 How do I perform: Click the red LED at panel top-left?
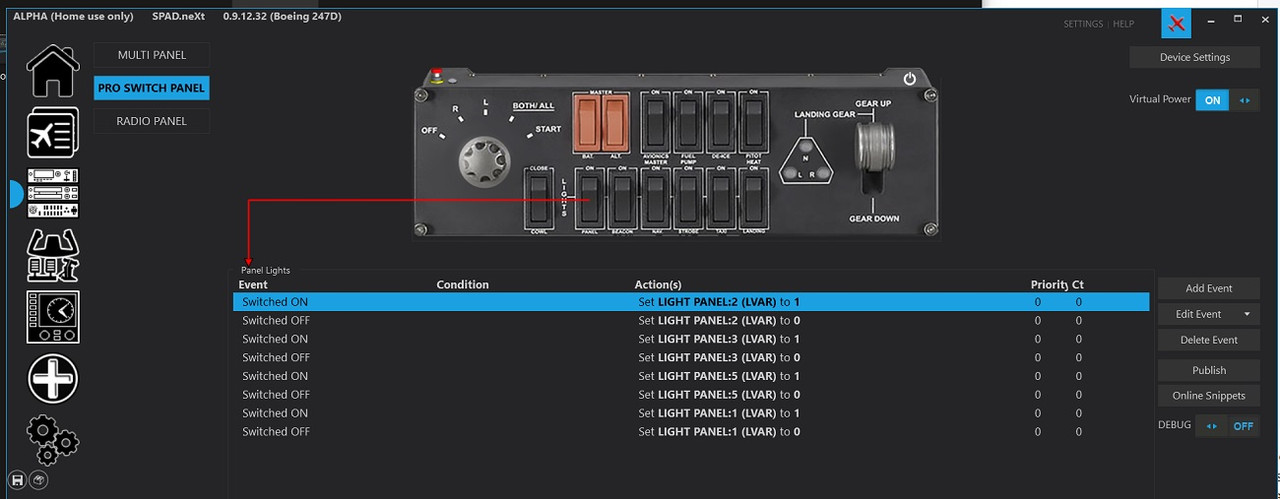(x=436, y=75)
